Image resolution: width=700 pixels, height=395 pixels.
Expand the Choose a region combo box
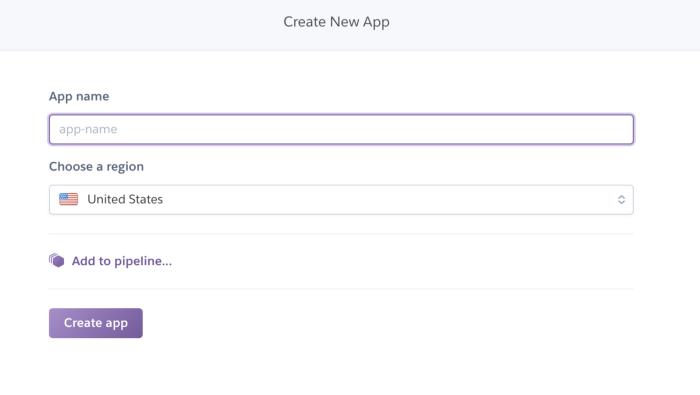tap(341, 200)
